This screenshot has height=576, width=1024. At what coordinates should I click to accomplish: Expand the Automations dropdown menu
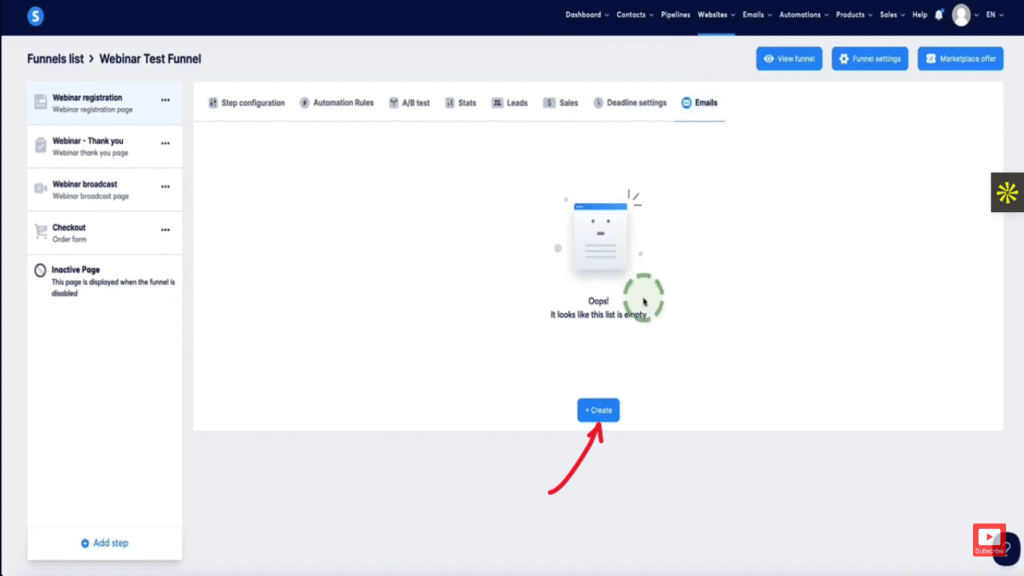803,15
